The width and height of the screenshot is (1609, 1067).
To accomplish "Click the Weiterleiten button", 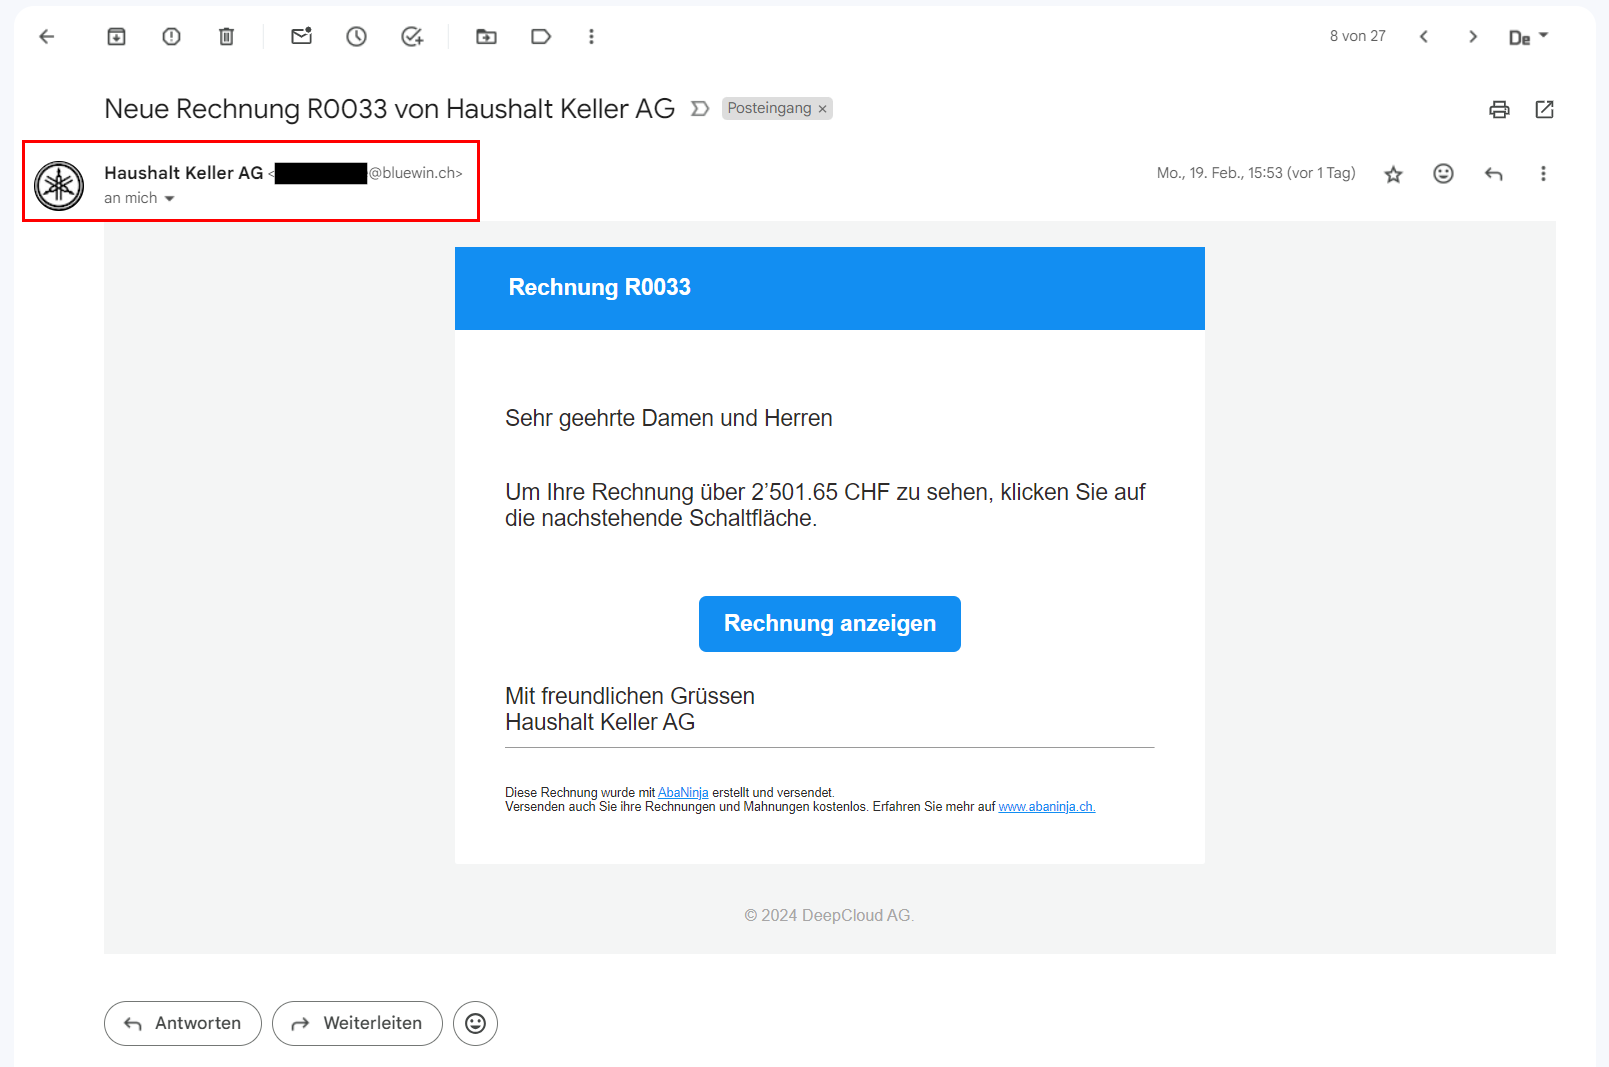I will [x=357, y=1023].
